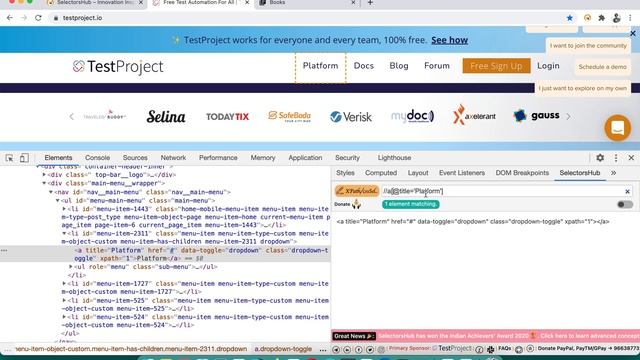Toggle the SelectorsHub switch on

coord(624,204)
